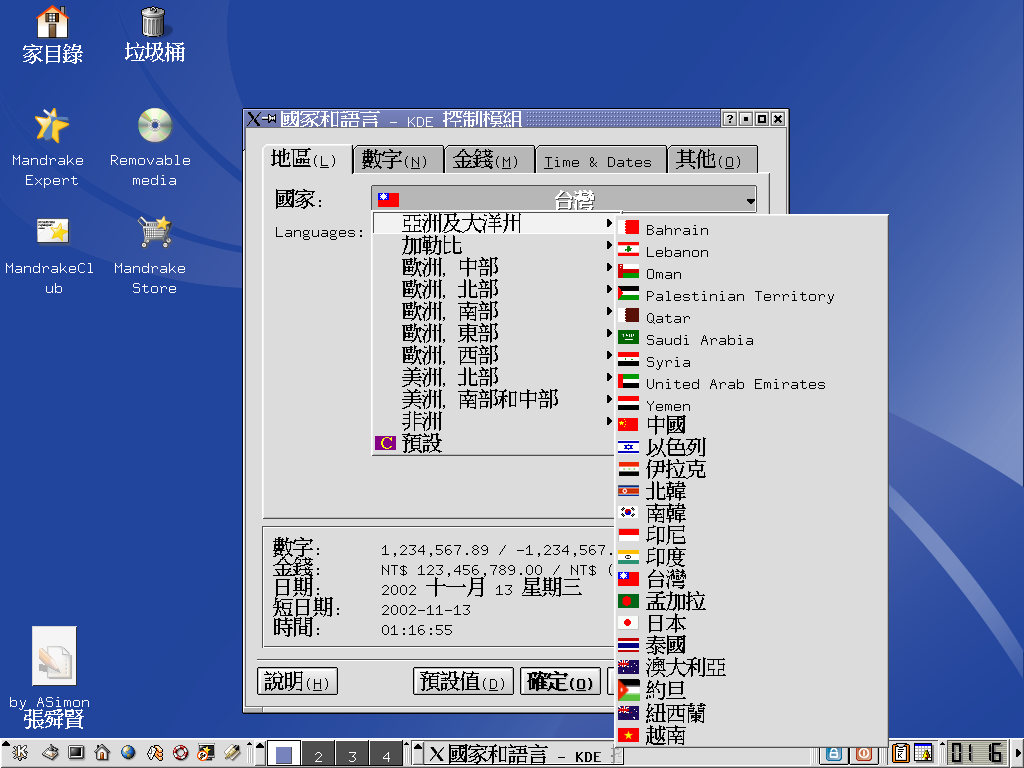The width and height of the screenshot is (1024, 768).
Task: Open the Klipper clipboard tray icon
Action: pyautogui.click(x=901, y=753)
